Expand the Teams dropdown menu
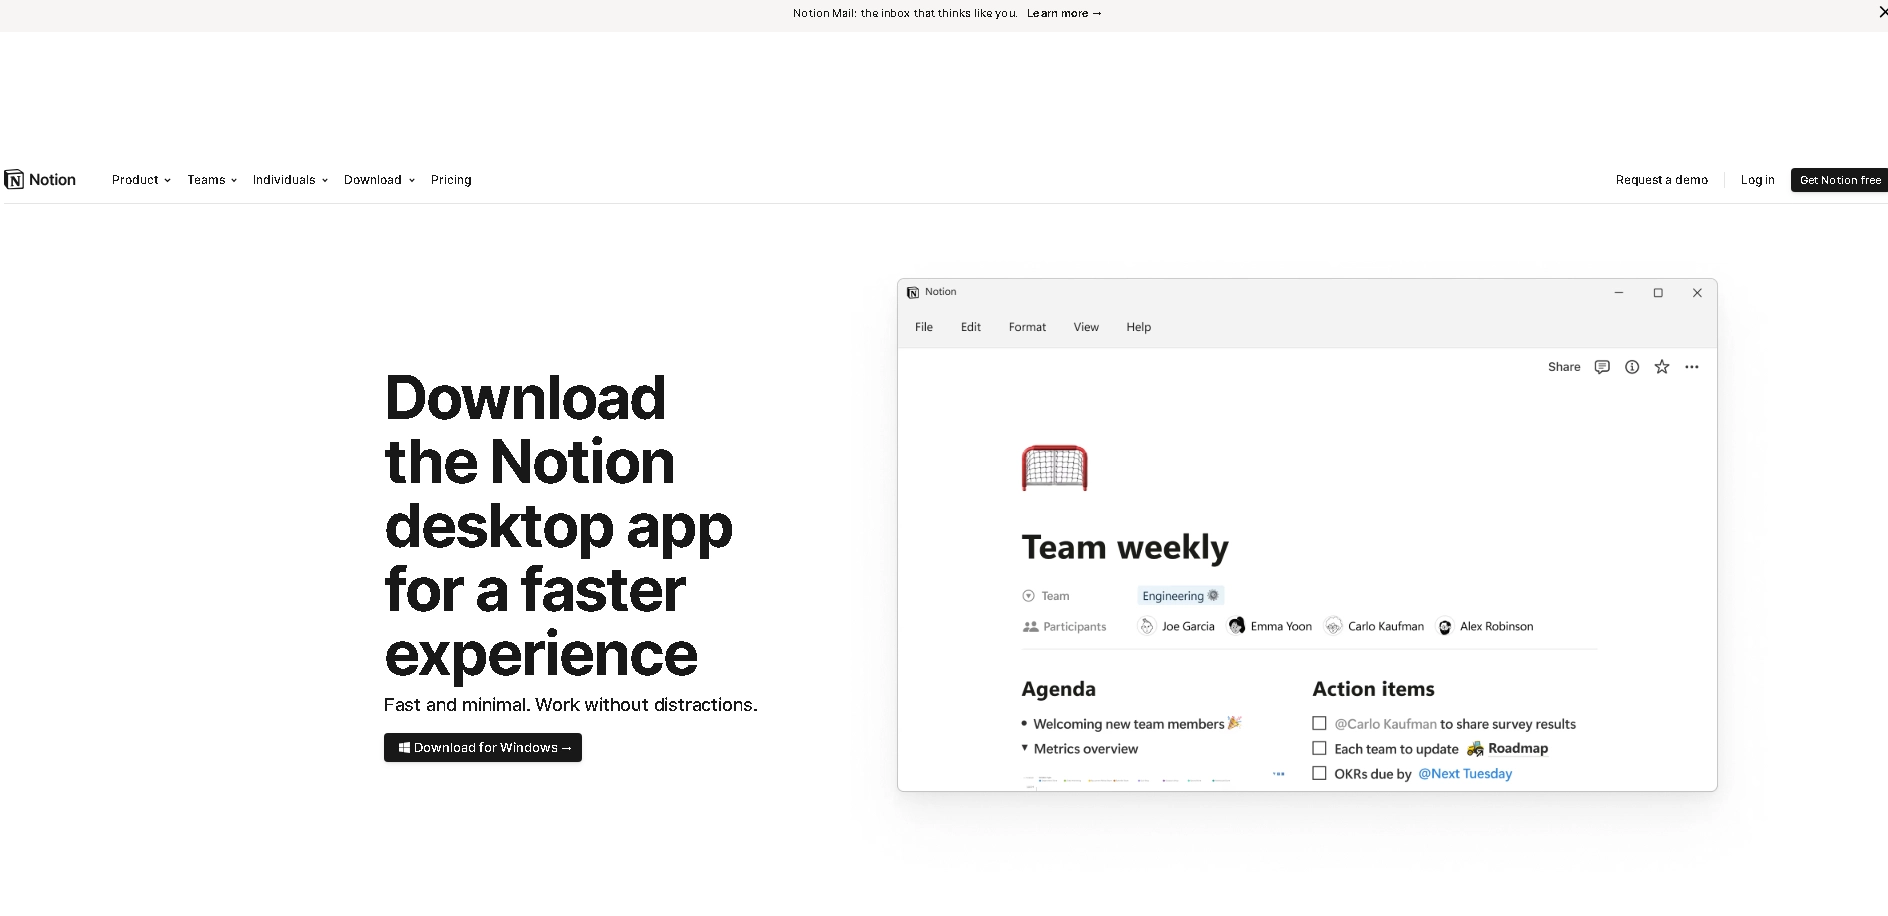The image size is (1888, 916). [x=212, y=180]
